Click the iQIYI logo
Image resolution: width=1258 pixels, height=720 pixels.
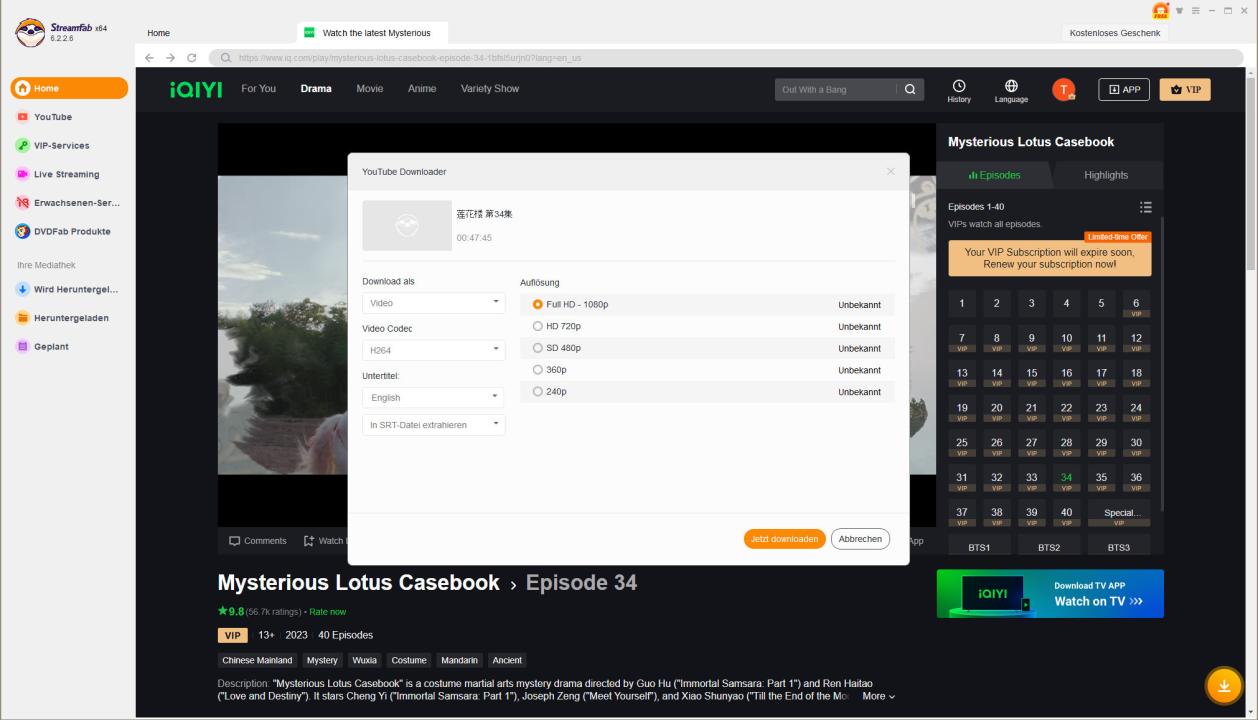196,89
